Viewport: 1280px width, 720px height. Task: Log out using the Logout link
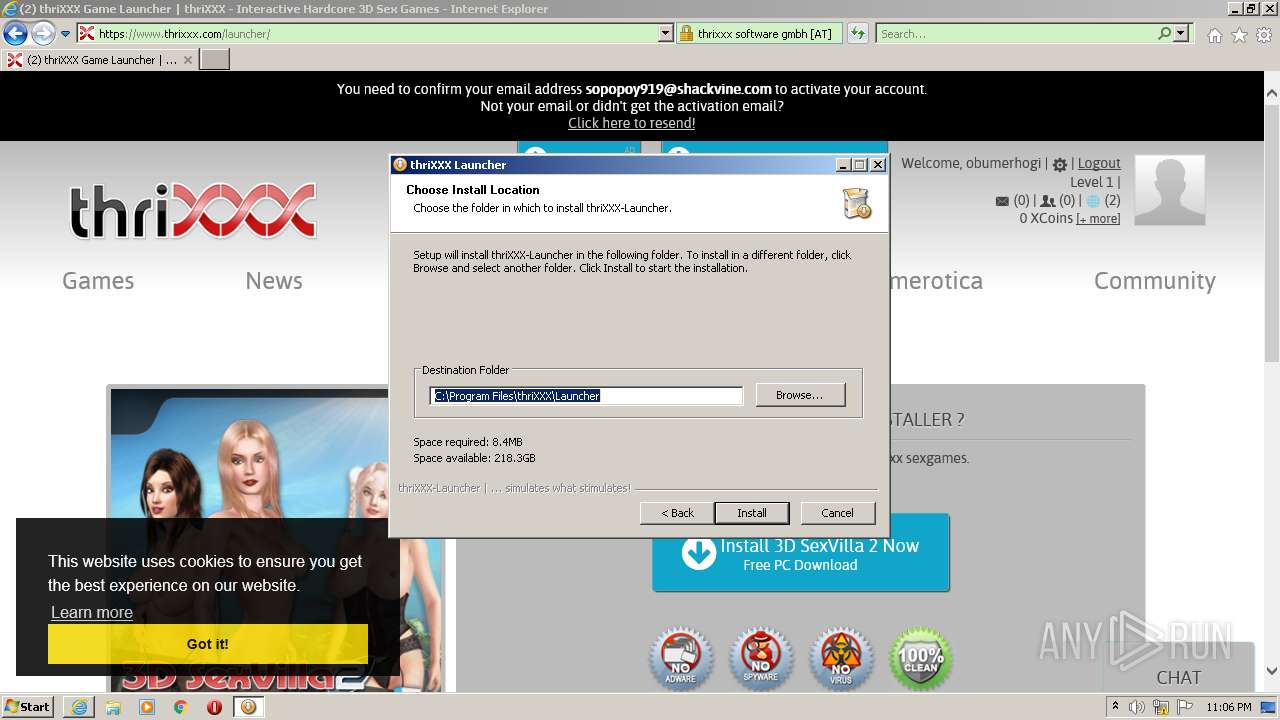1099,163
